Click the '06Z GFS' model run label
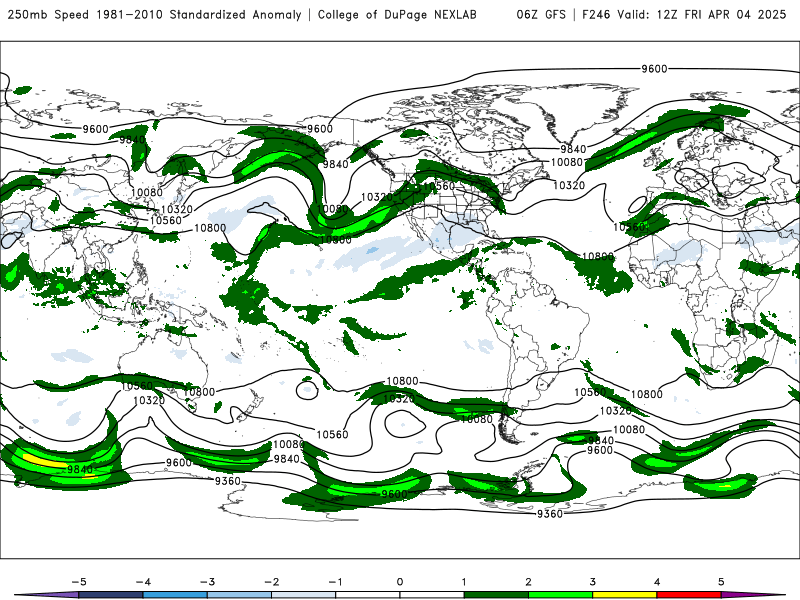Screen dimensions: 800x600 click(x=541, y=14)
